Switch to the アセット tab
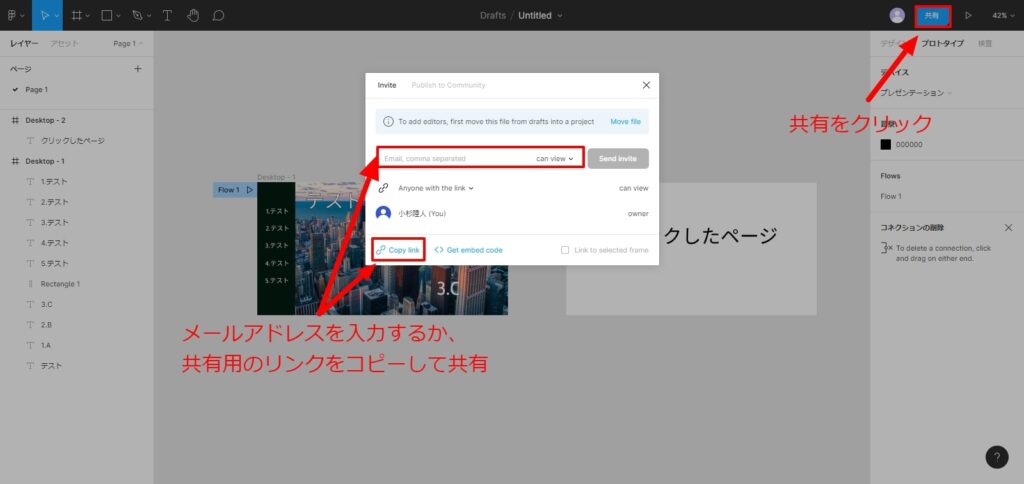The height and width of the screenshot is (484, 1024). 65,43
